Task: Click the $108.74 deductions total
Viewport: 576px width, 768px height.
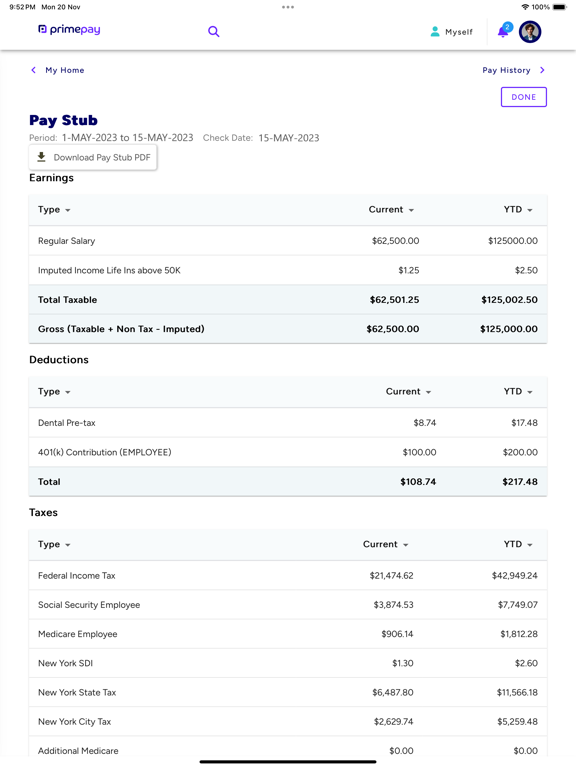Action: [418, 482]
